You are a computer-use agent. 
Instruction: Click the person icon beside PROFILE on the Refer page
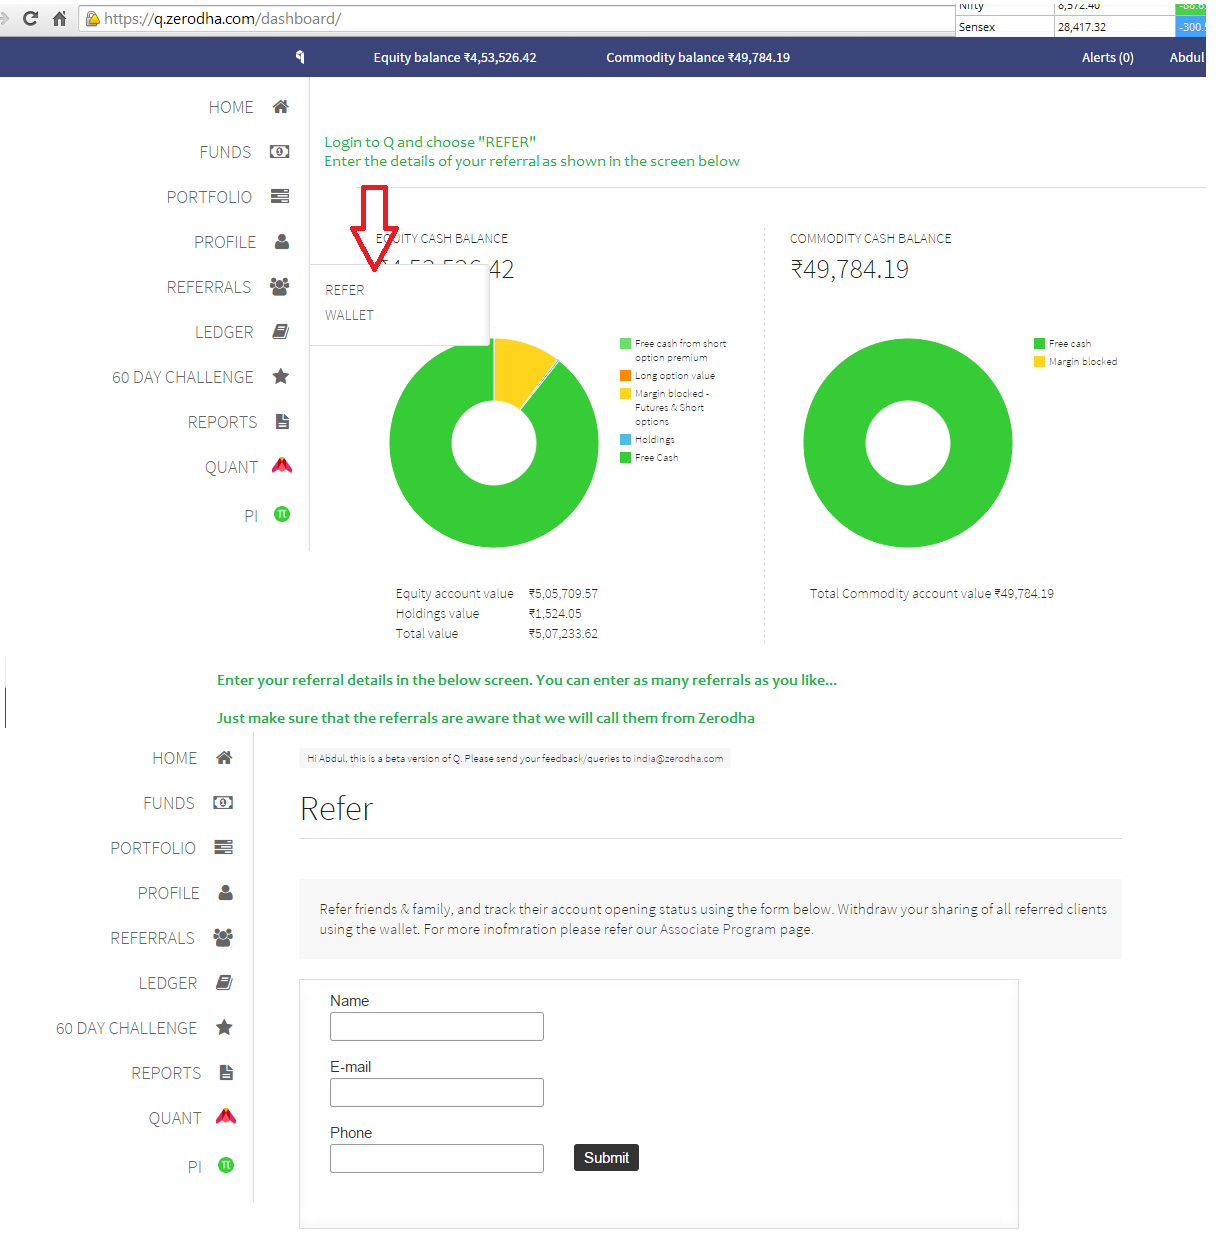[226, 892]
